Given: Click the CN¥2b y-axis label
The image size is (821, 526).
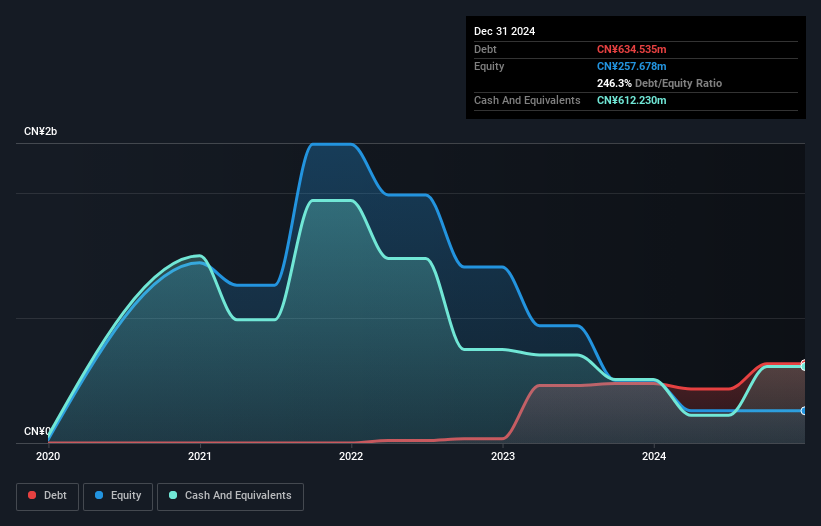Looking at the screenshot, I should pyautogui.click(x=40, y=131).
